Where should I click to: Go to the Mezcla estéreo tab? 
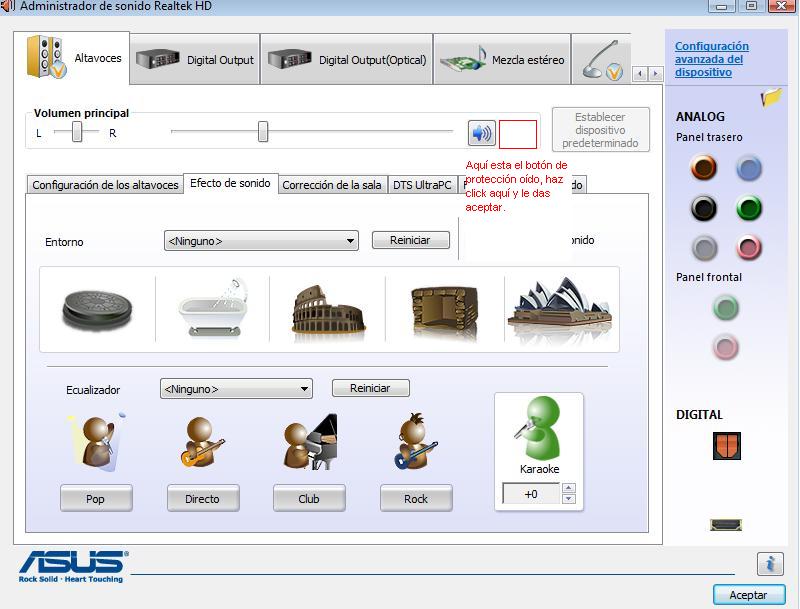point(502,60)
